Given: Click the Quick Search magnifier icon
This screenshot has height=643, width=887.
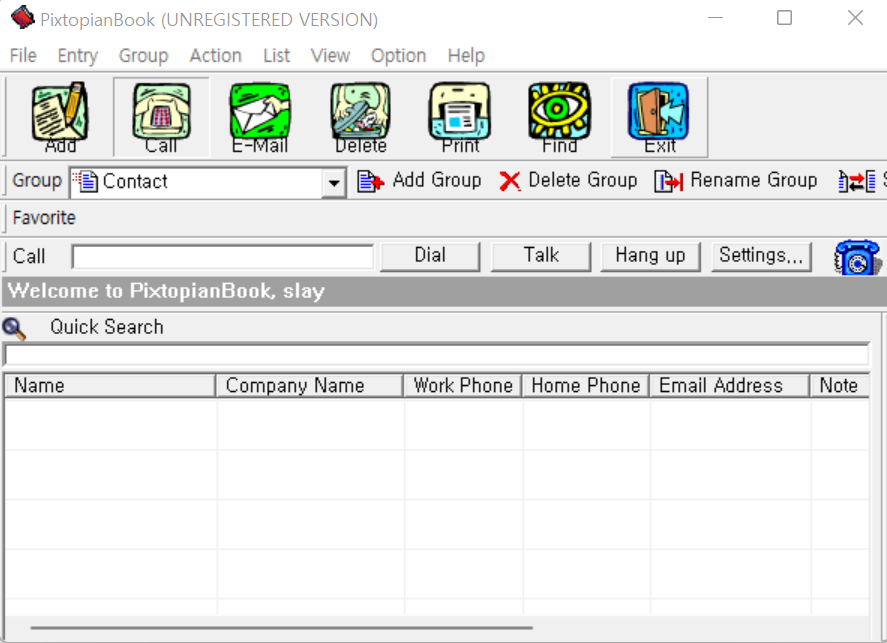Looking at the screenshot, I should click(x=14, y=329).
